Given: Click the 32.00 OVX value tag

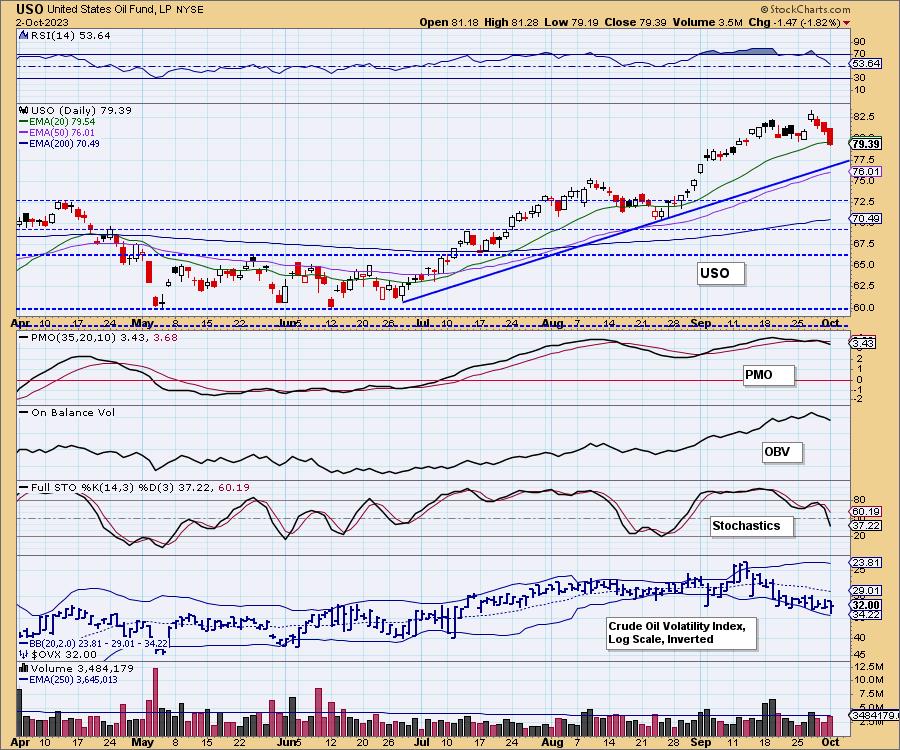Looking at the screenshot, I should pos(866,605).
